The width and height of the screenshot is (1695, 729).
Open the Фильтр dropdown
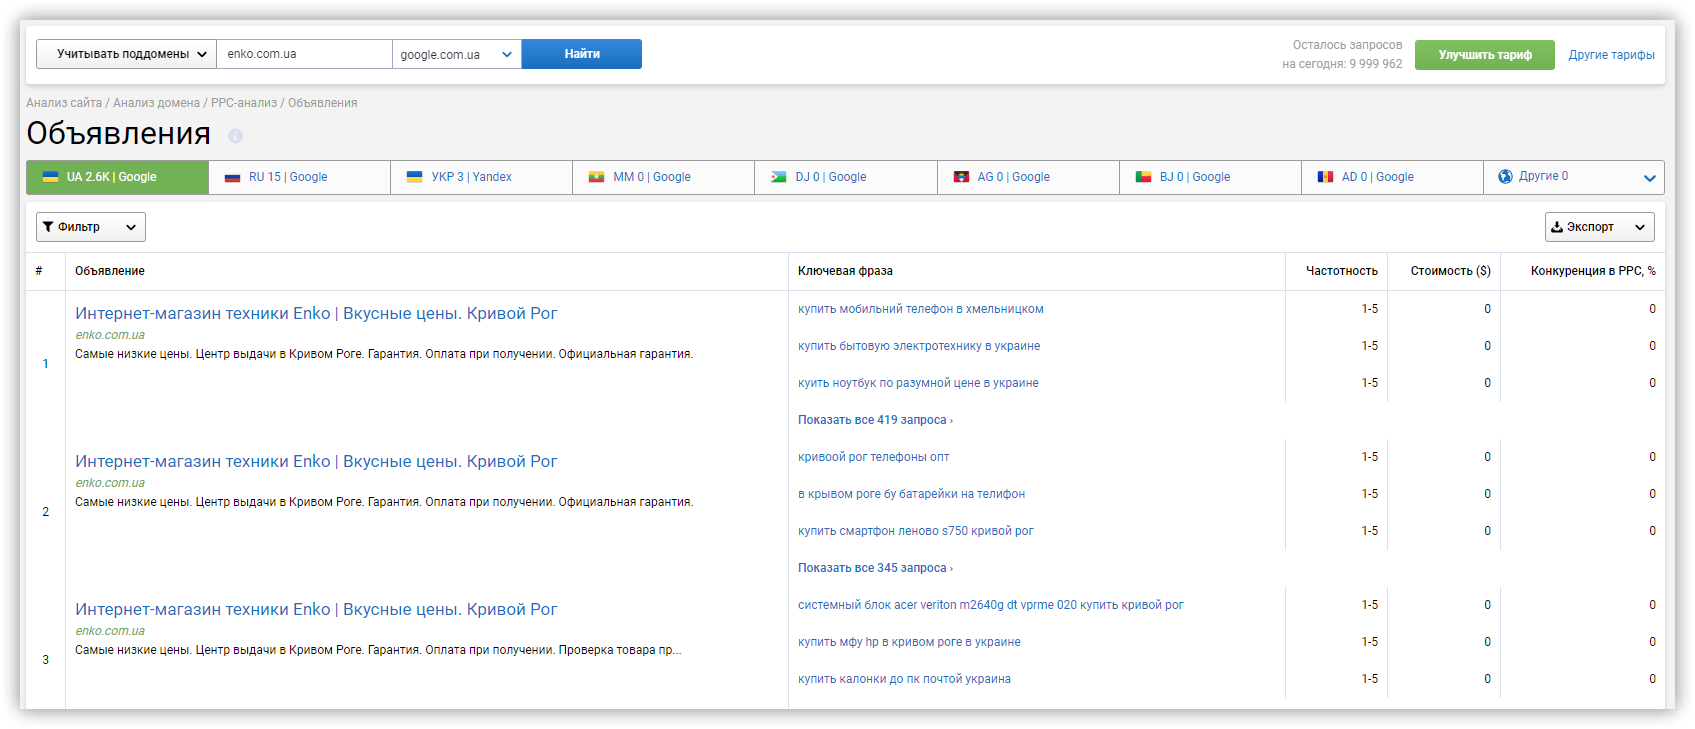pyautogui.click(x=91, y=227)
